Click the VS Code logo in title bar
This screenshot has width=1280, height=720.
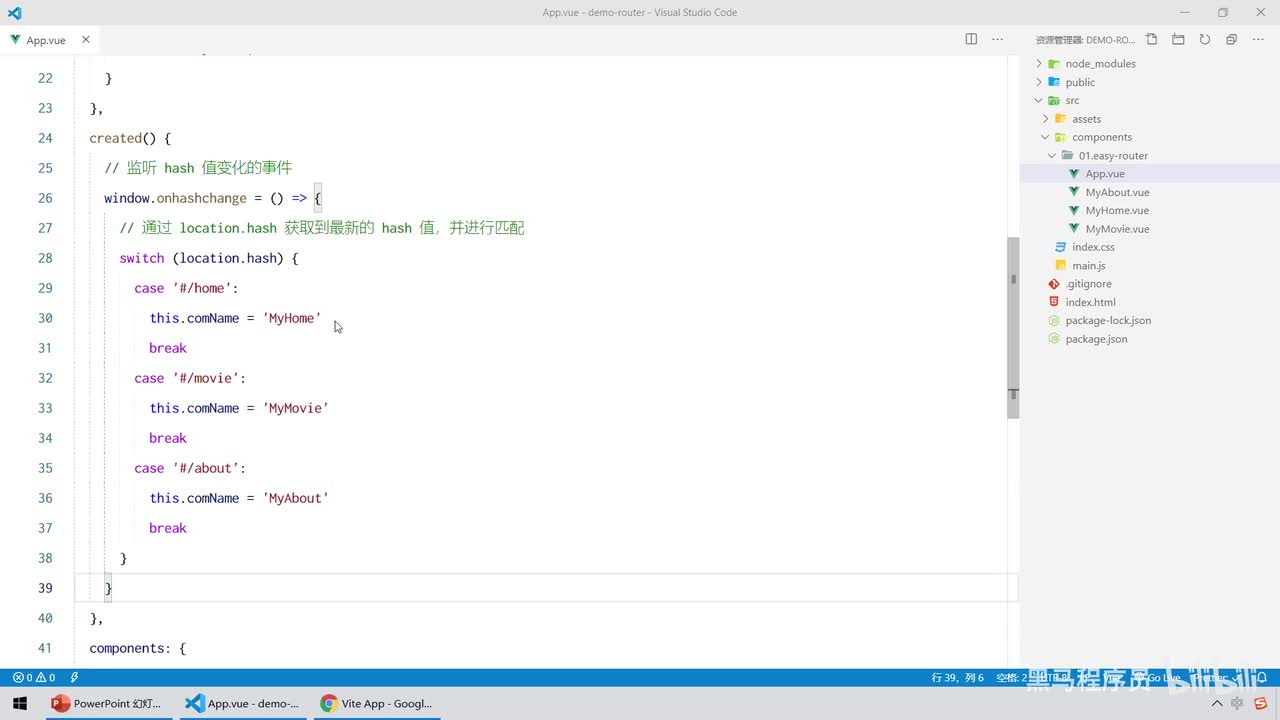[14, 13]
